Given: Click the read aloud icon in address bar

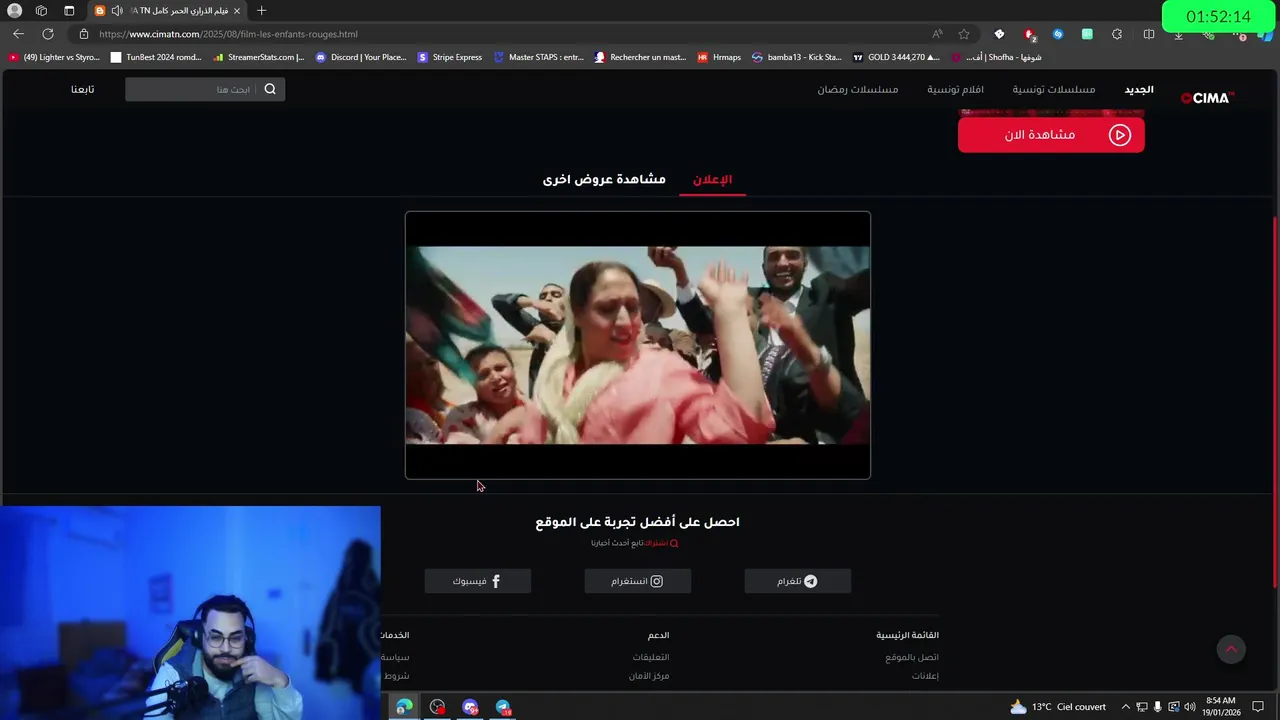Looking at the screenshot, I should pos(937,34).
